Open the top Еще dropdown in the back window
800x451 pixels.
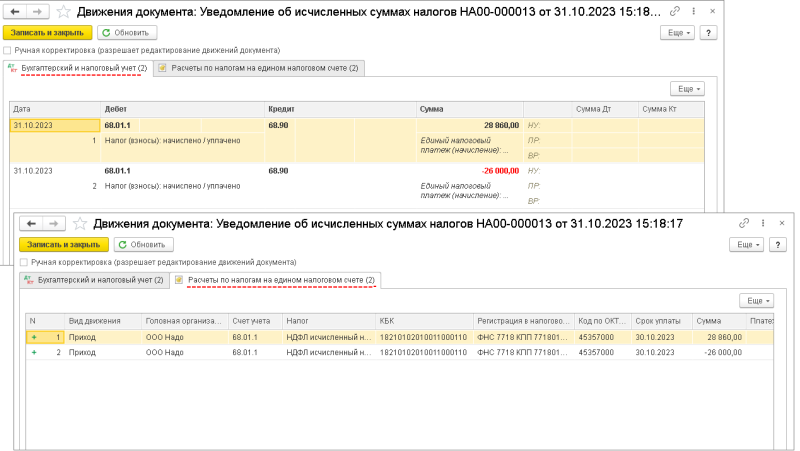(678, 33)
